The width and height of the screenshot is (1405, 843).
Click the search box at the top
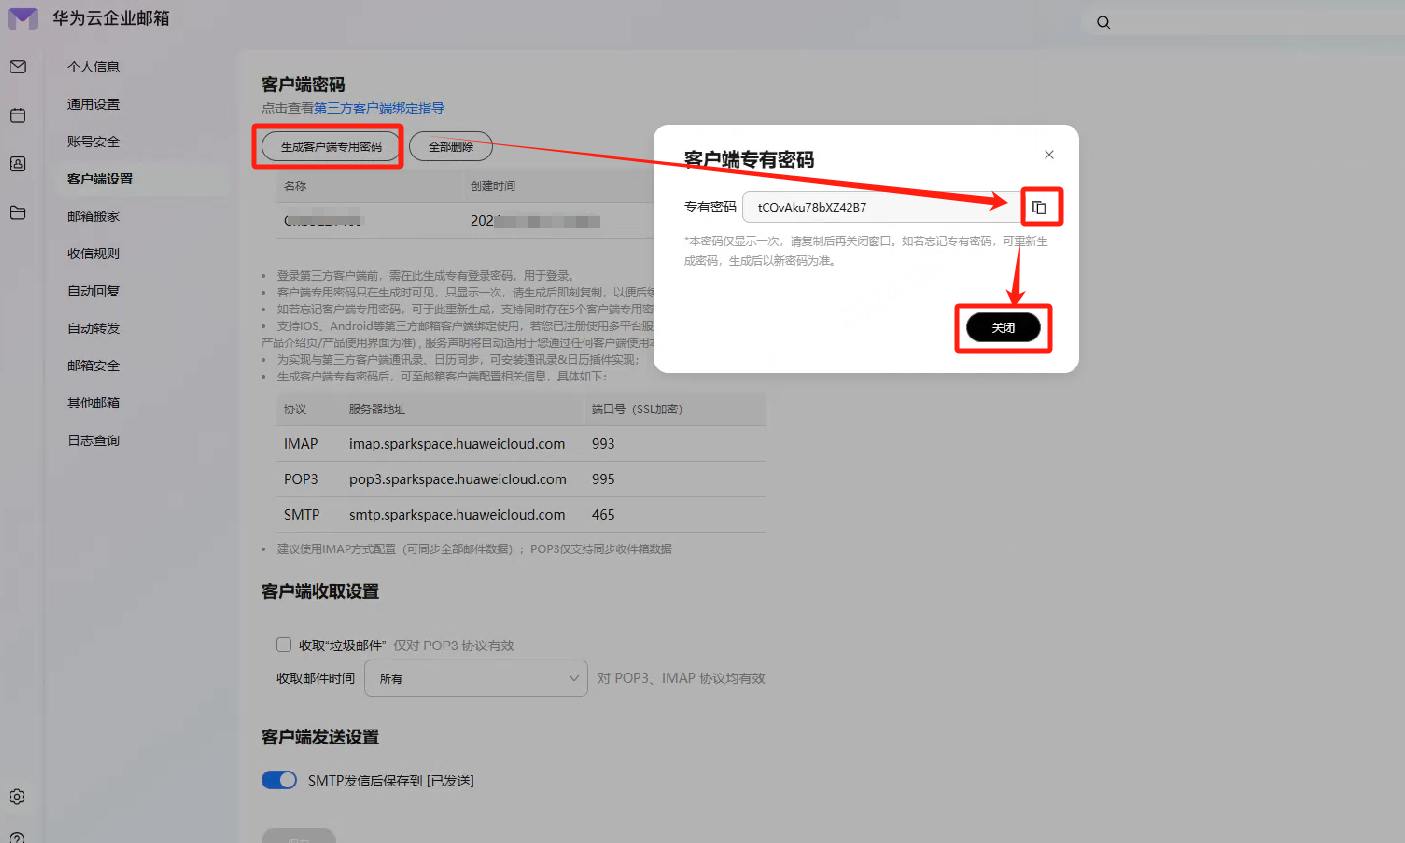[1243, 22]
